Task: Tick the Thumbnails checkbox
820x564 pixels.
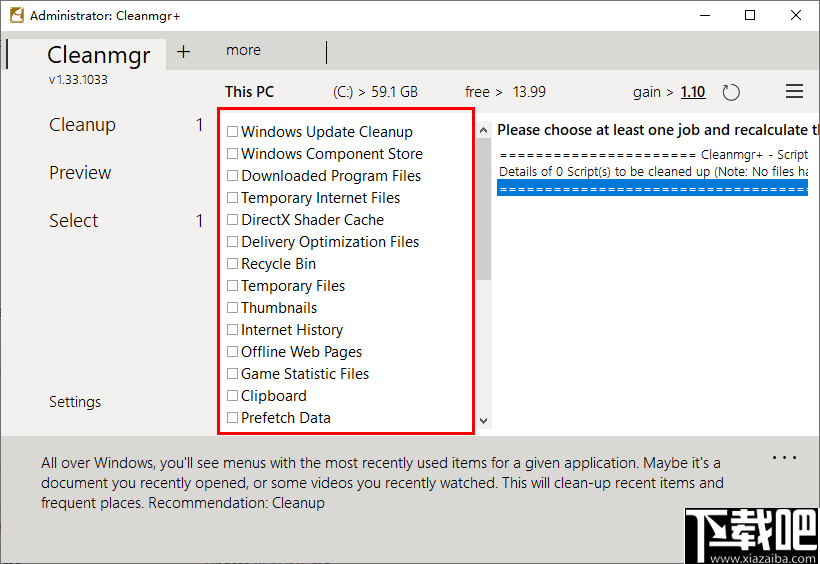Action: (x=232, y=307)
